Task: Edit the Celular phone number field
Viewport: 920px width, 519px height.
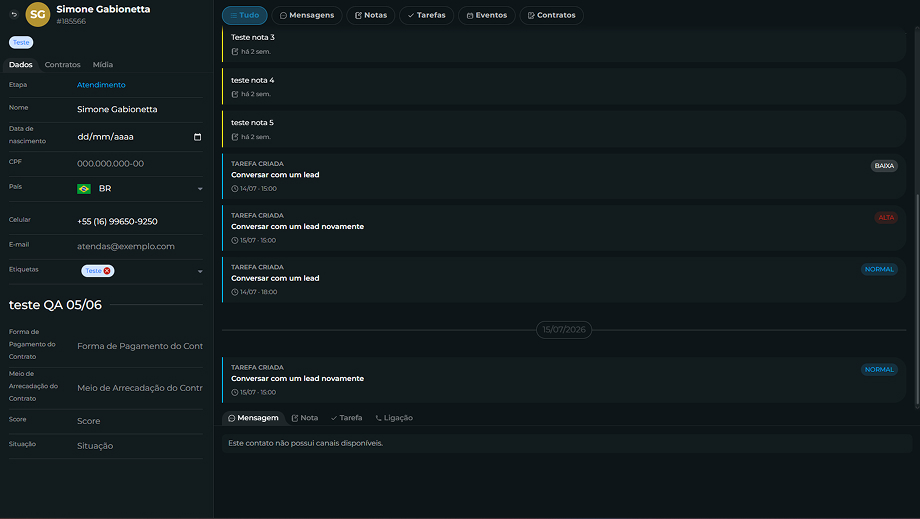Action: point(140,222)
